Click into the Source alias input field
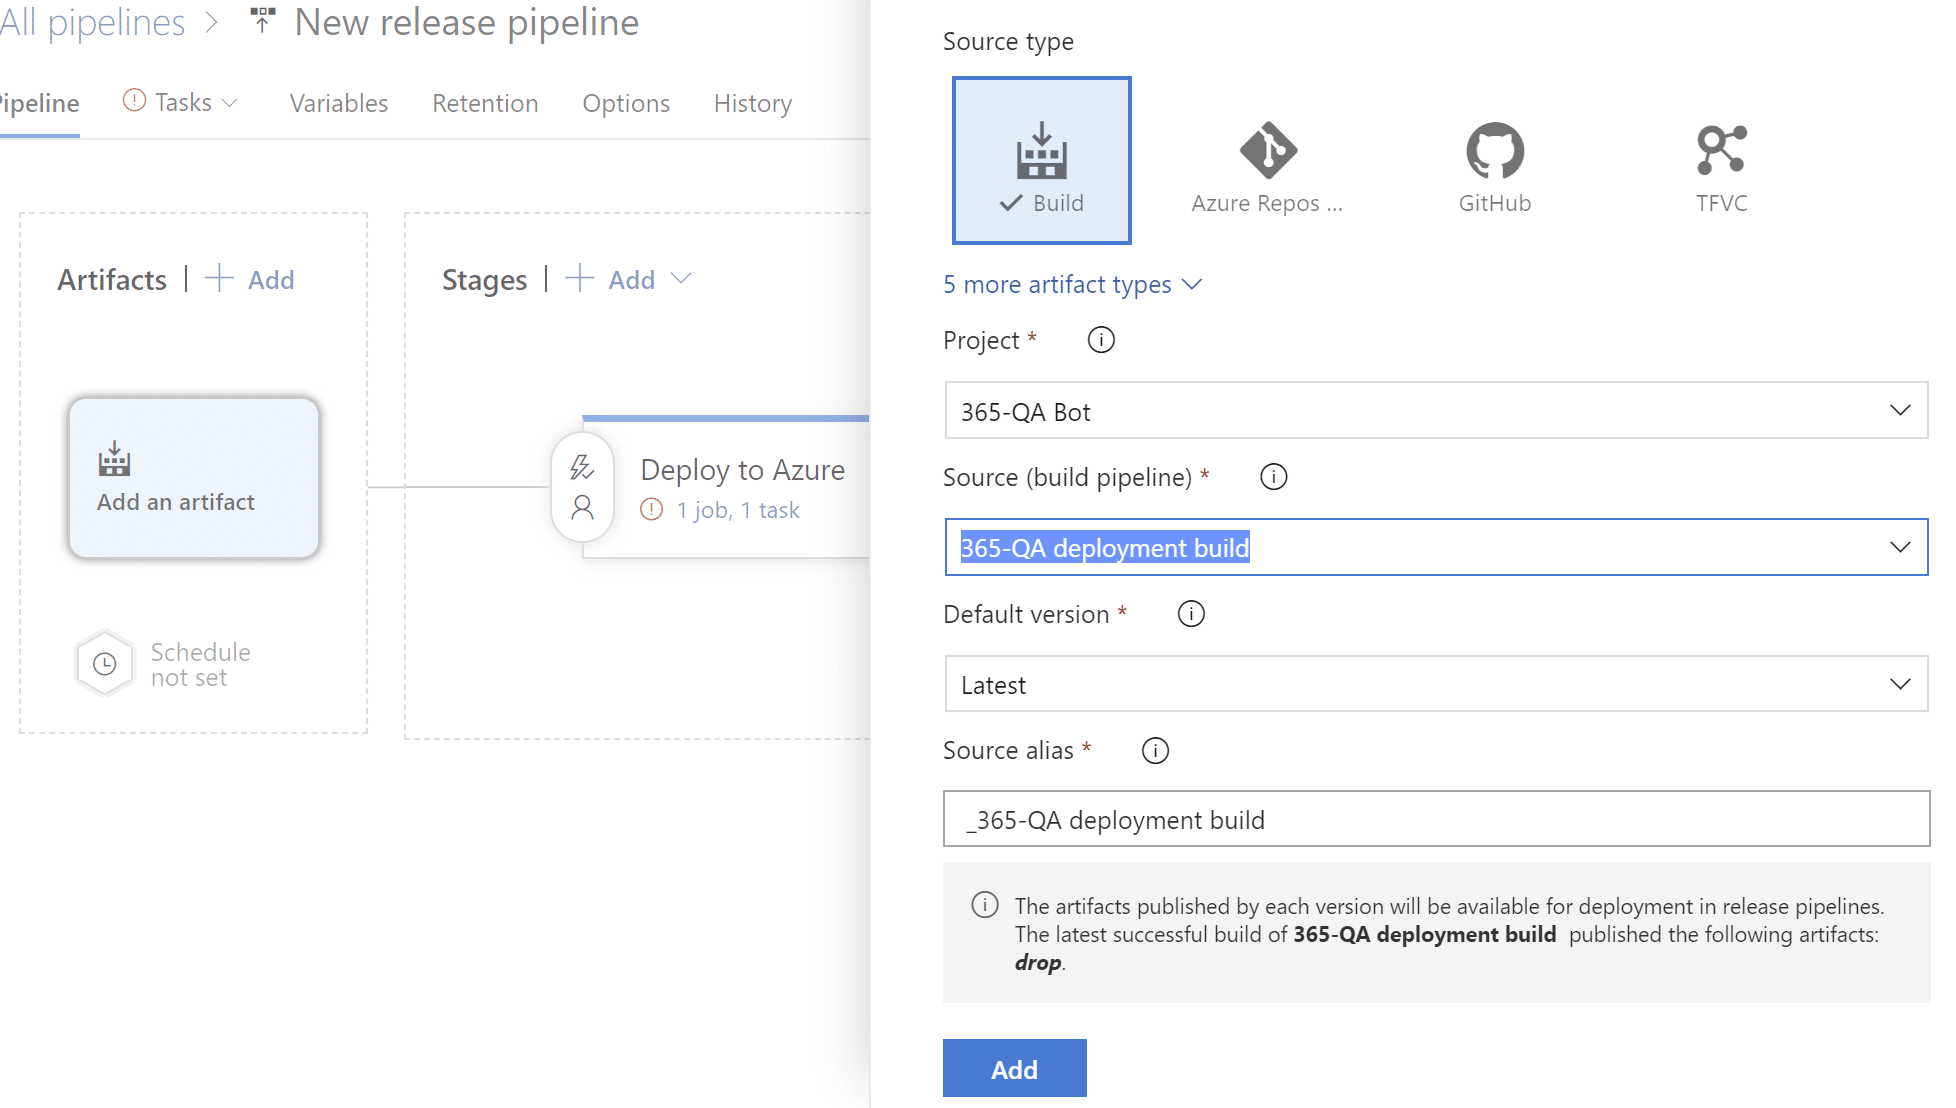Screen dimensions: 1956x1108 [1436, 819]
